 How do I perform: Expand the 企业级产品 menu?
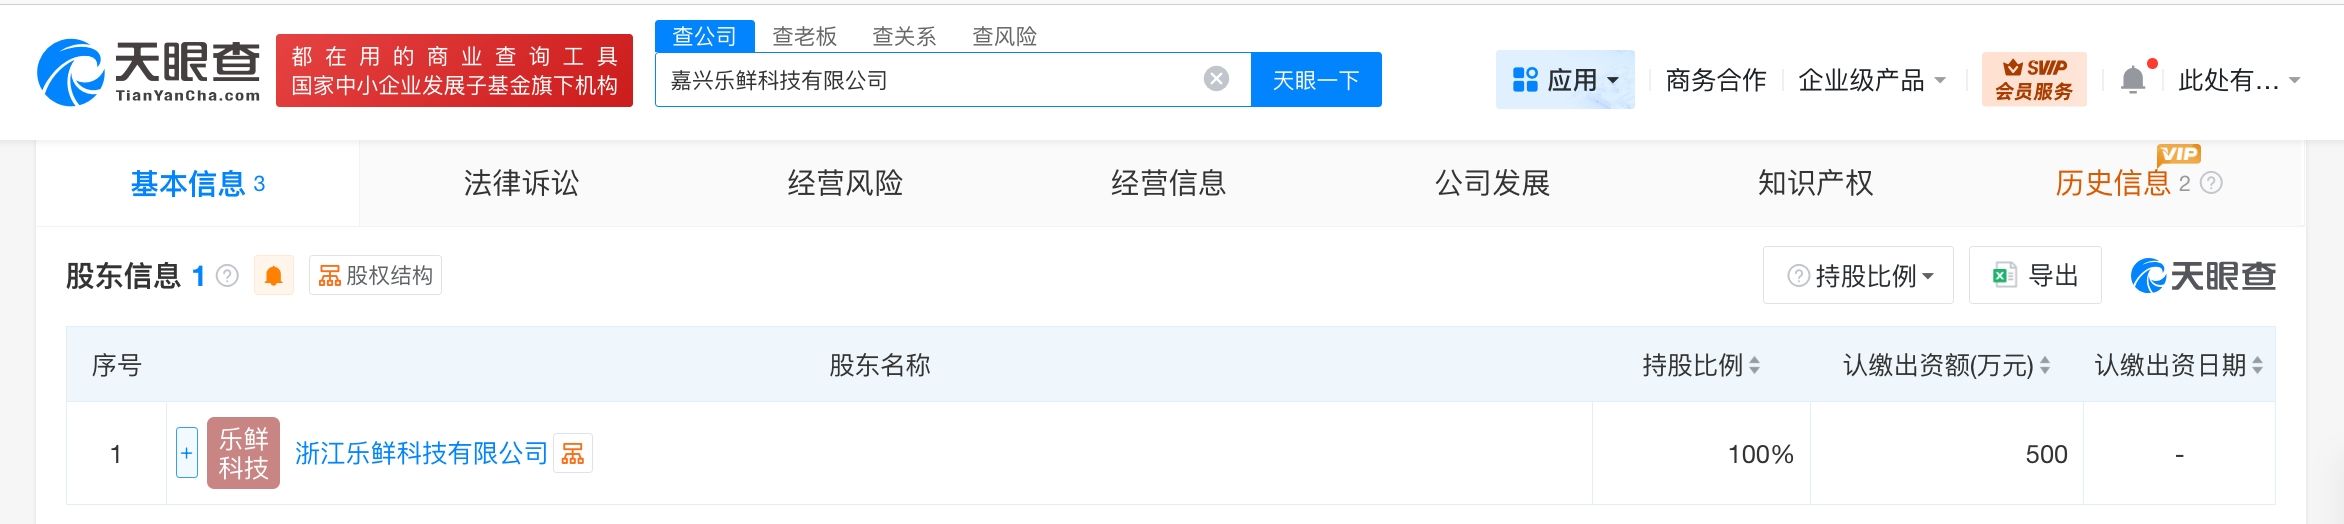tap(1871, 80)
